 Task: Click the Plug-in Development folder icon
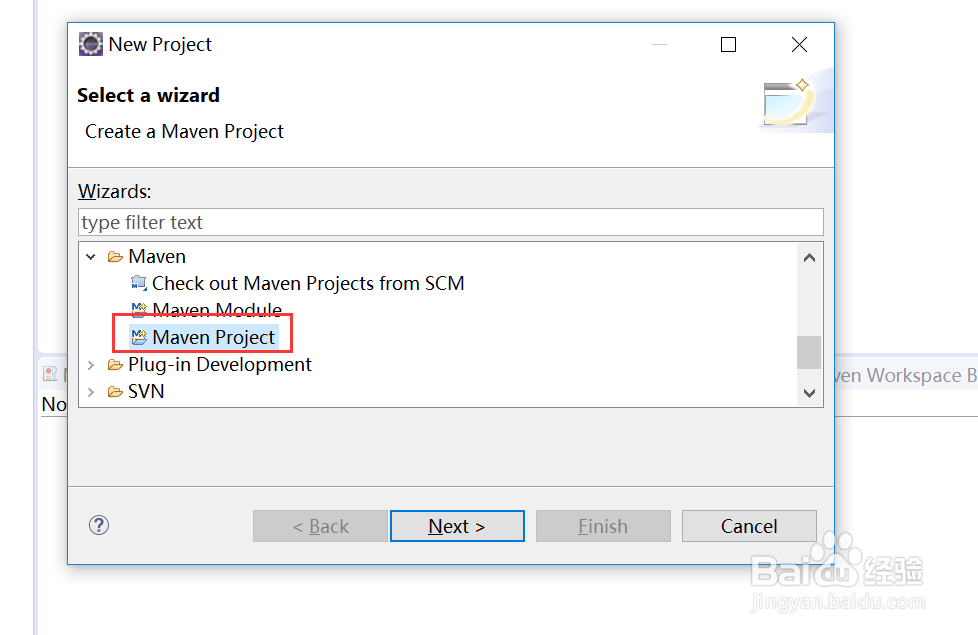(115, 365)
